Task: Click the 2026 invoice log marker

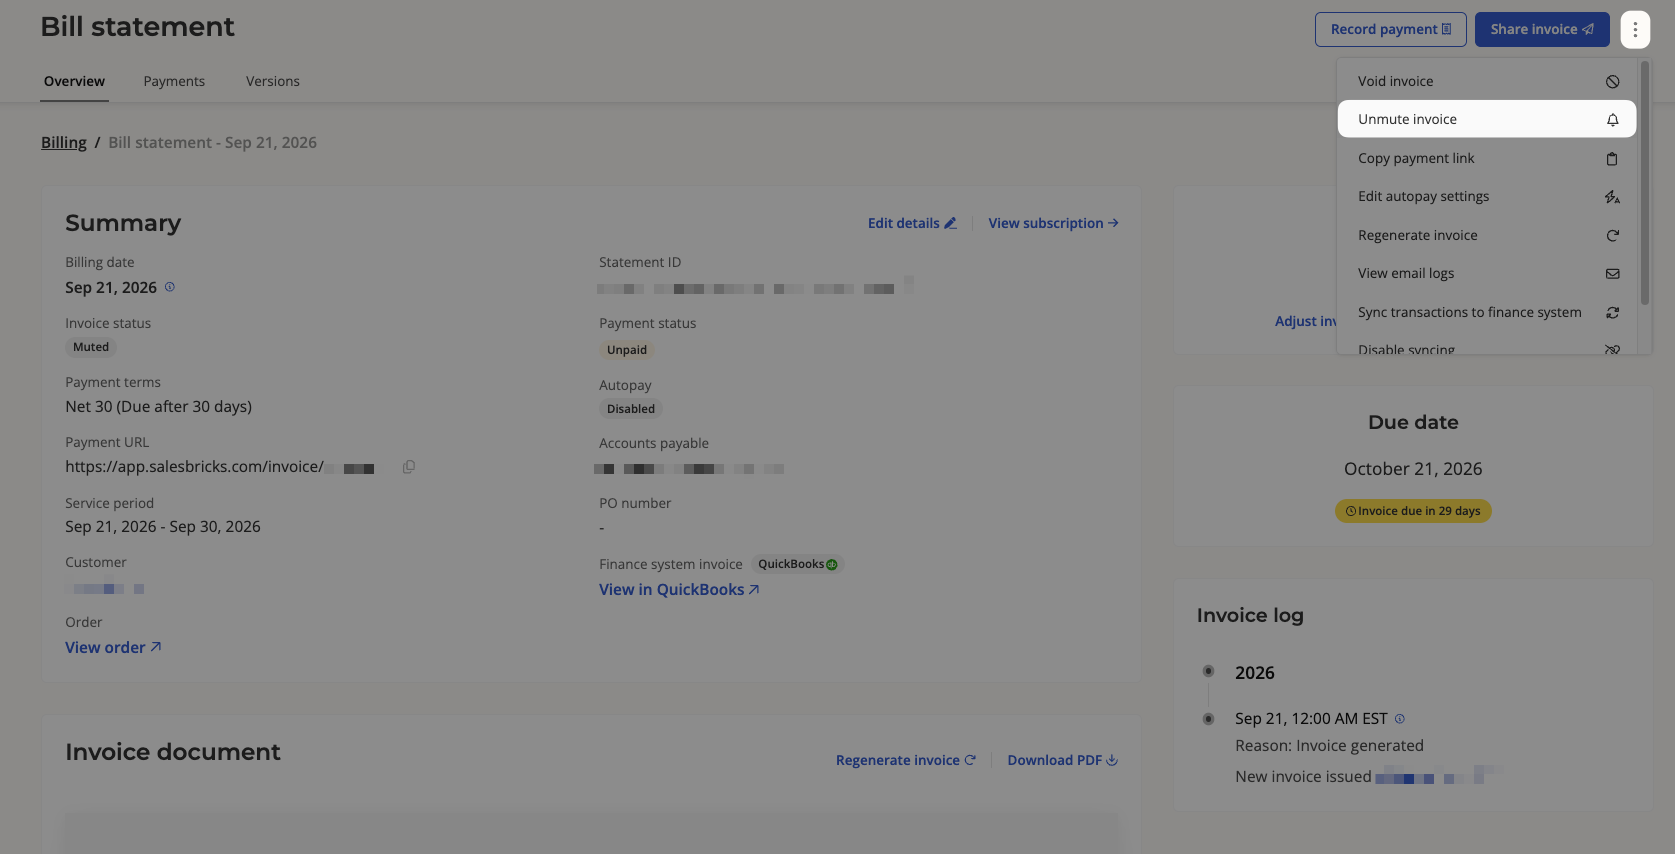Action: coord(1208,671)
